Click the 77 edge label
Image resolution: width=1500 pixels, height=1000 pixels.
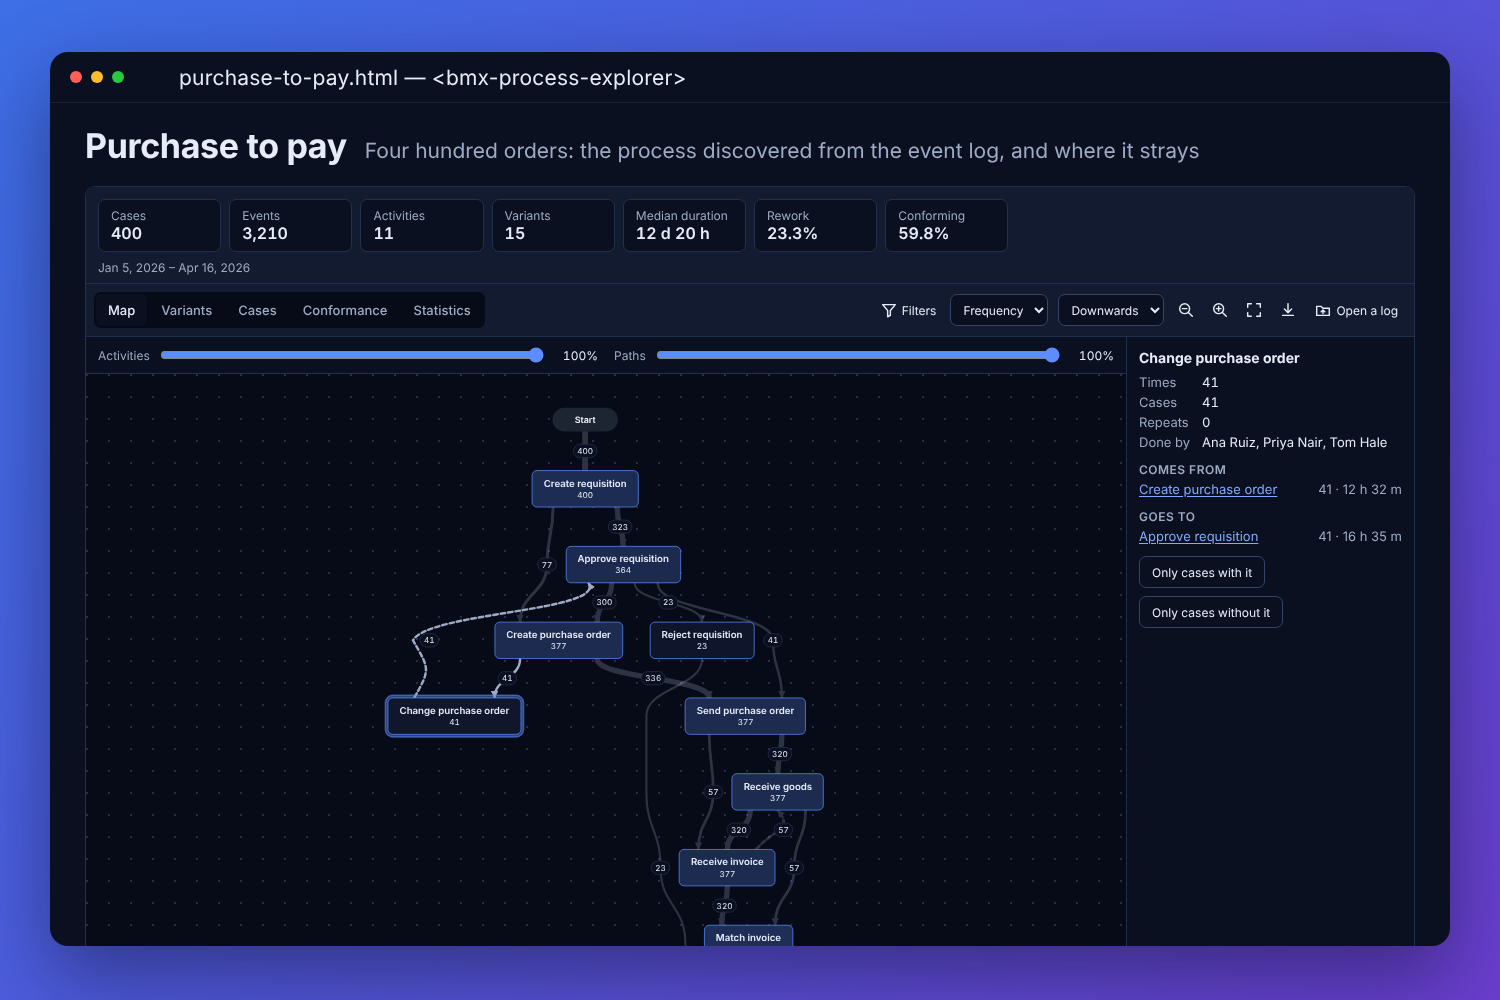click(547, 565)
